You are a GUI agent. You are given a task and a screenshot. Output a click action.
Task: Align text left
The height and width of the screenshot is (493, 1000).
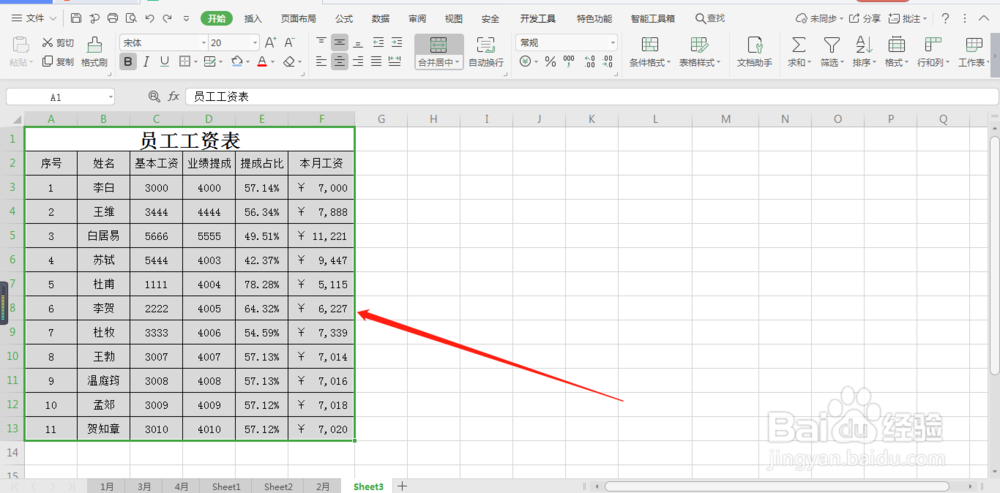321,62
